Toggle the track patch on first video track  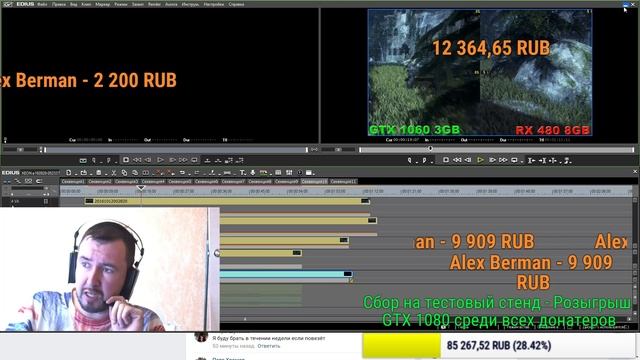[46, 201]
